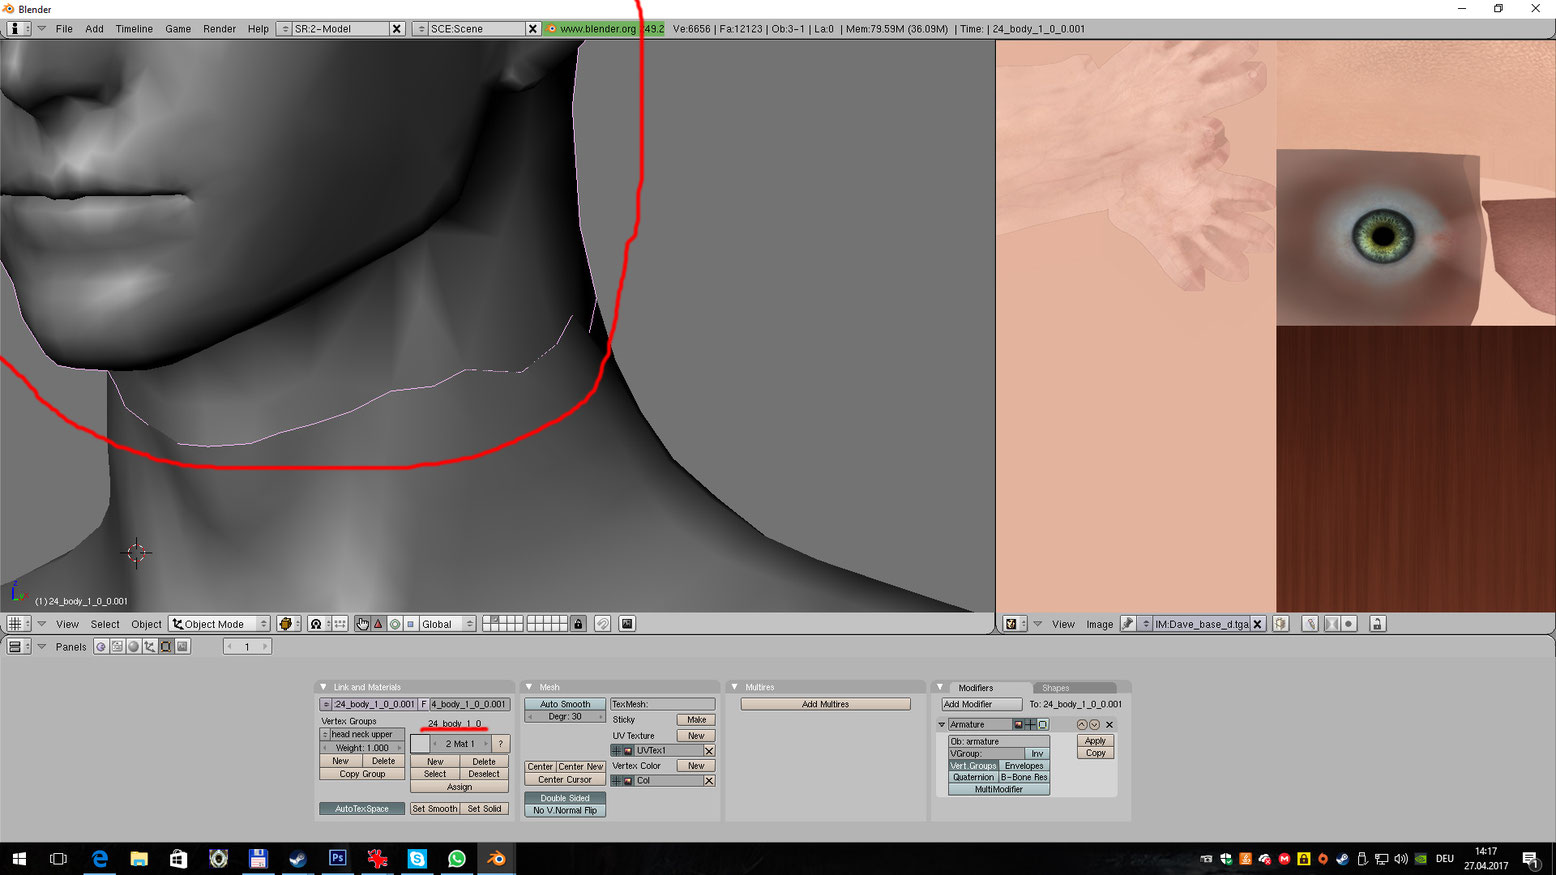1556x875 pixels.
Task: Enable the rotate manipulator circle icon
Action: point(395,623)
